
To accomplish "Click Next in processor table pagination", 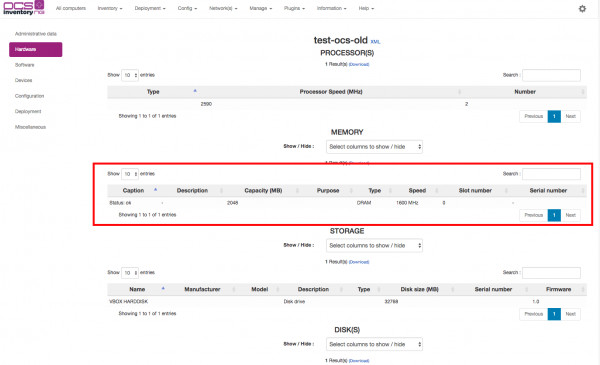I will [x=571, y=116].
